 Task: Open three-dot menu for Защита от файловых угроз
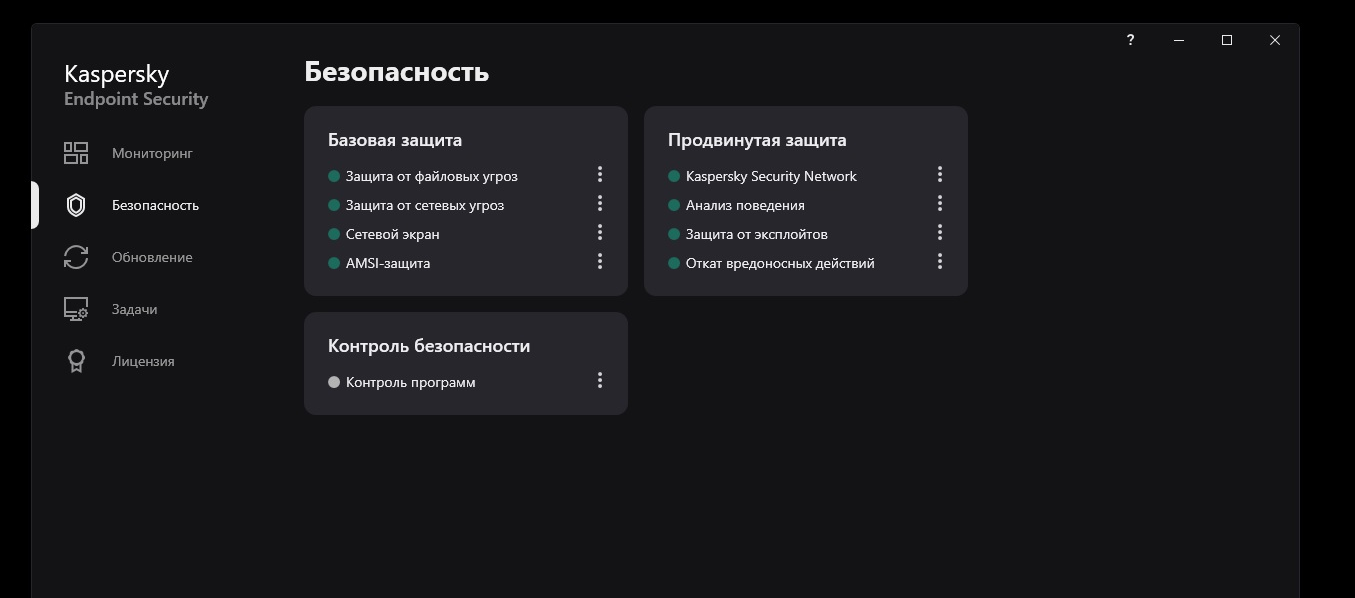600,175
